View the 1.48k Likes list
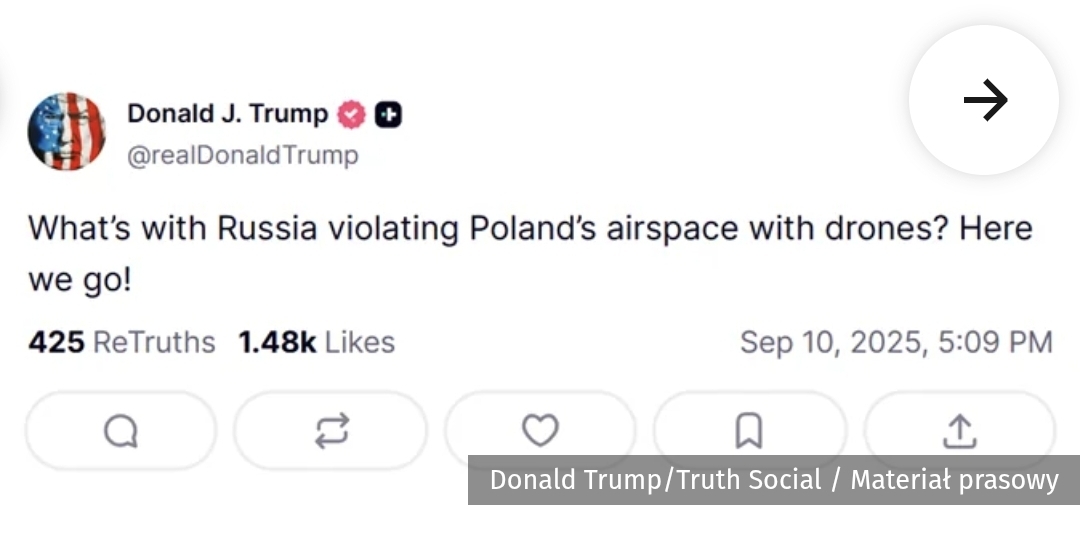1080x538 pixels. click(x=316, y=342)
